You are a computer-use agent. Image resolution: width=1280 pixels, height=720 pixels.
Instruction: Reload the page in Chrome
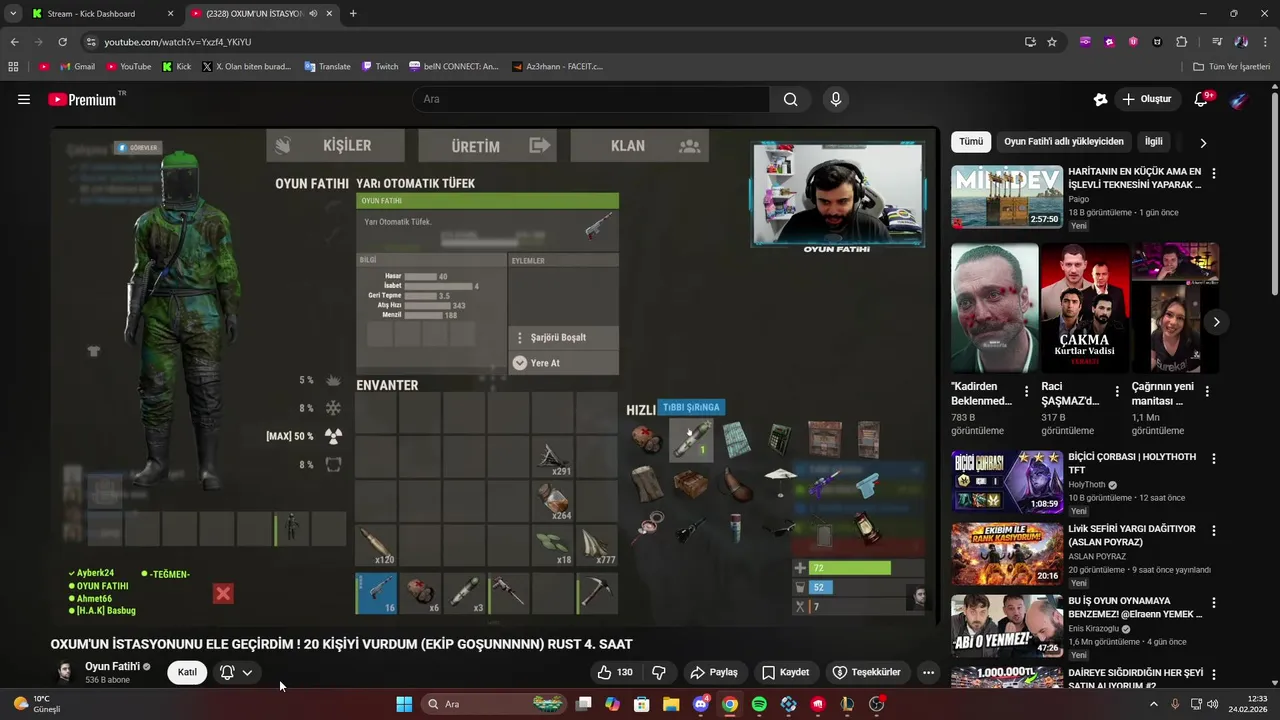tap(62, 42)
